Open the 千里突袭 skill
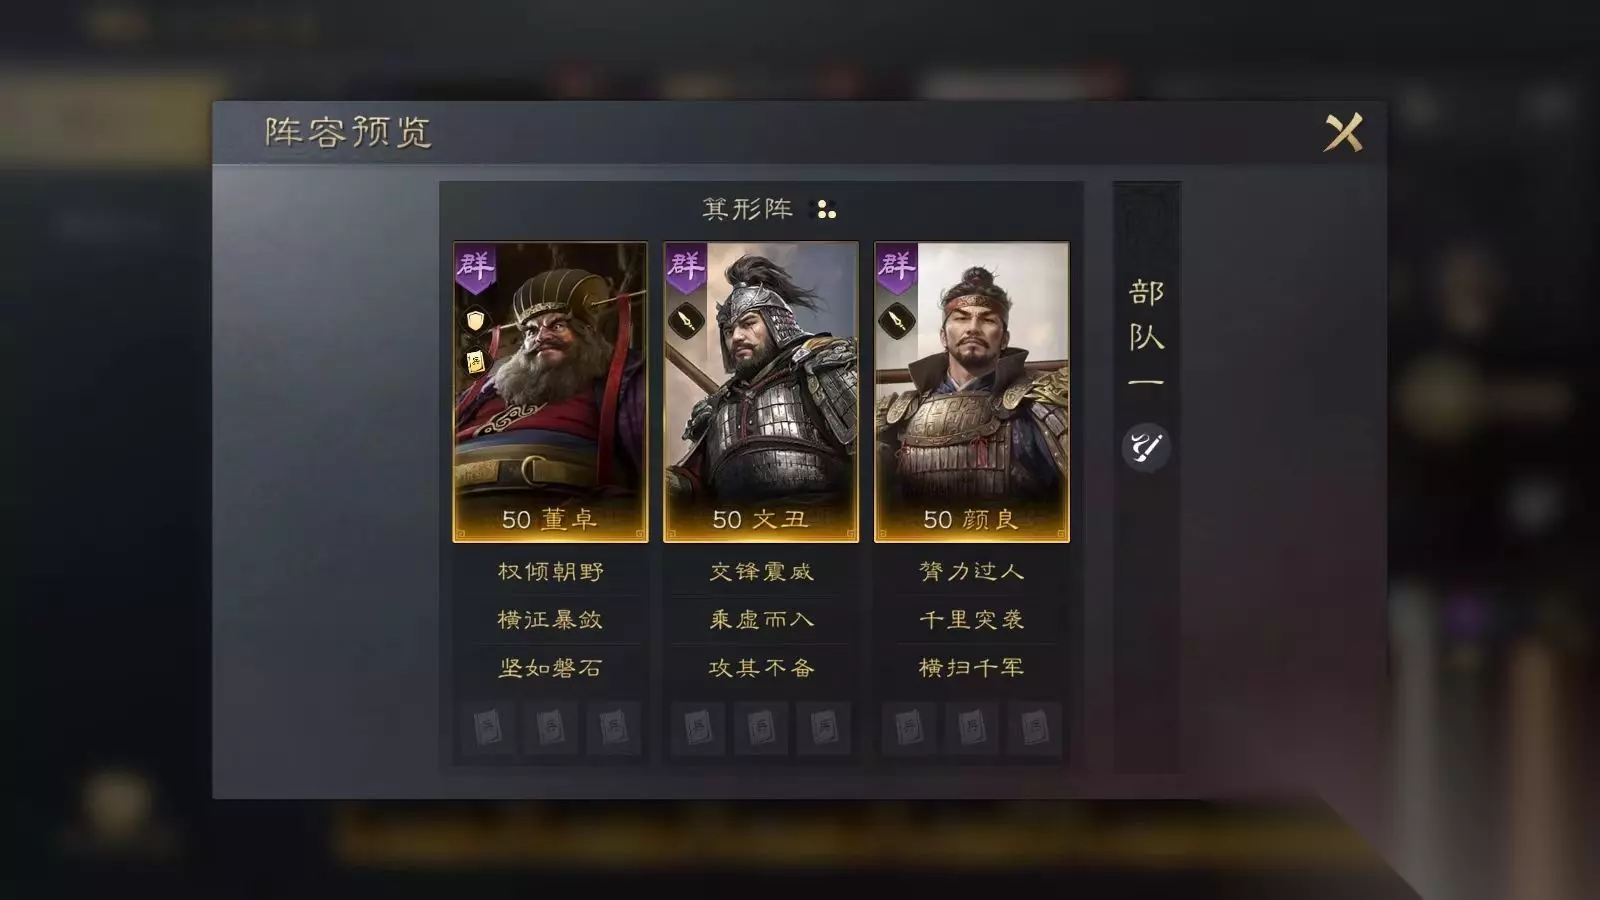1600x900 pixels. click(x=972, y=620)
